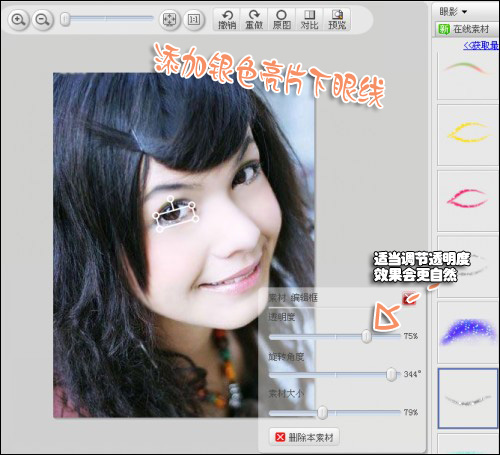Image resolution: width=500 pixels, height=455 pixels.
Task: Close the 素材编辑框 material edit panel
Action: [x=409, y=298]
